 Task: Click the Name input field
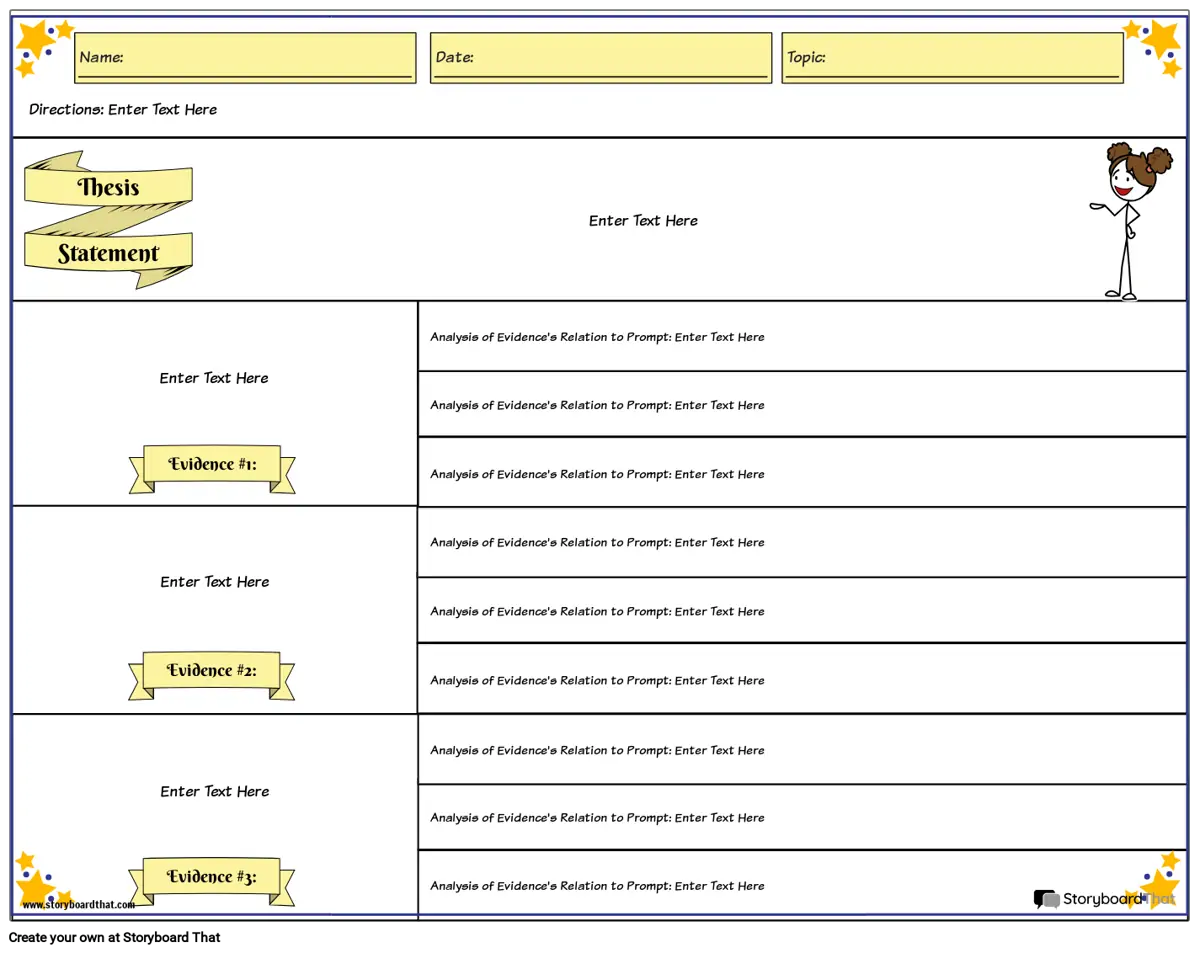(x=245, y=57)
